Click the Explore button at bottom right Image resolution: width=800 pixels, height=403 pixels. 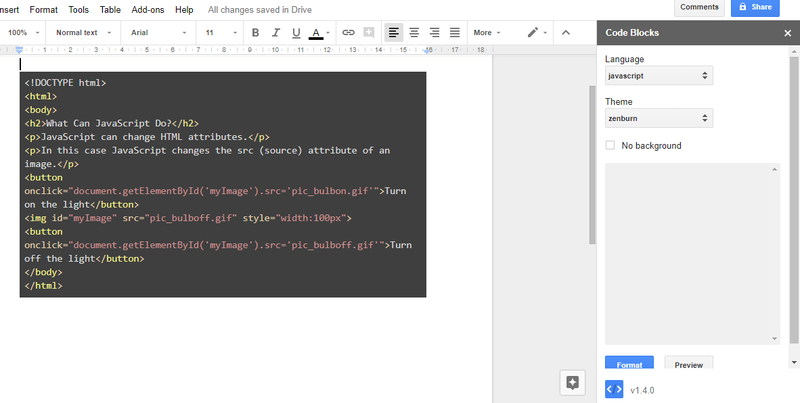click(x=572, y=383)
